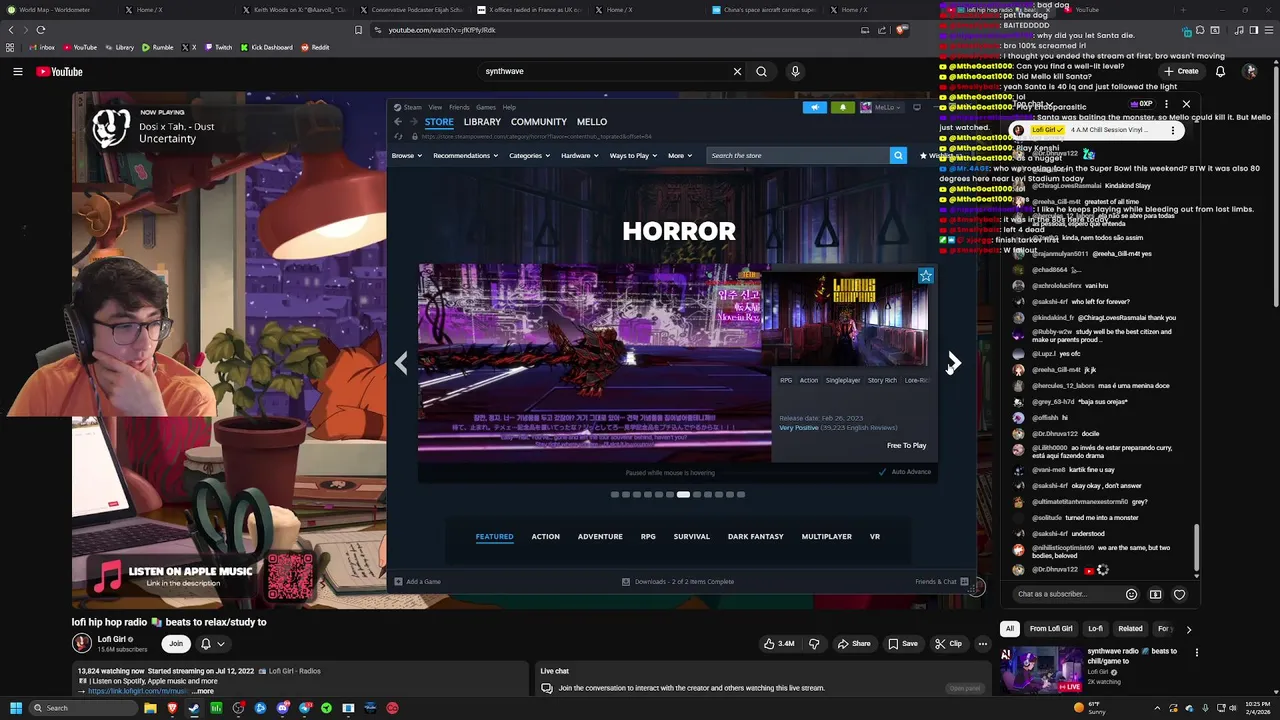The image size is (1280, 720).
Task: Expand the notification bell dropdown for Lofi Girl
Action: point(212,644)
